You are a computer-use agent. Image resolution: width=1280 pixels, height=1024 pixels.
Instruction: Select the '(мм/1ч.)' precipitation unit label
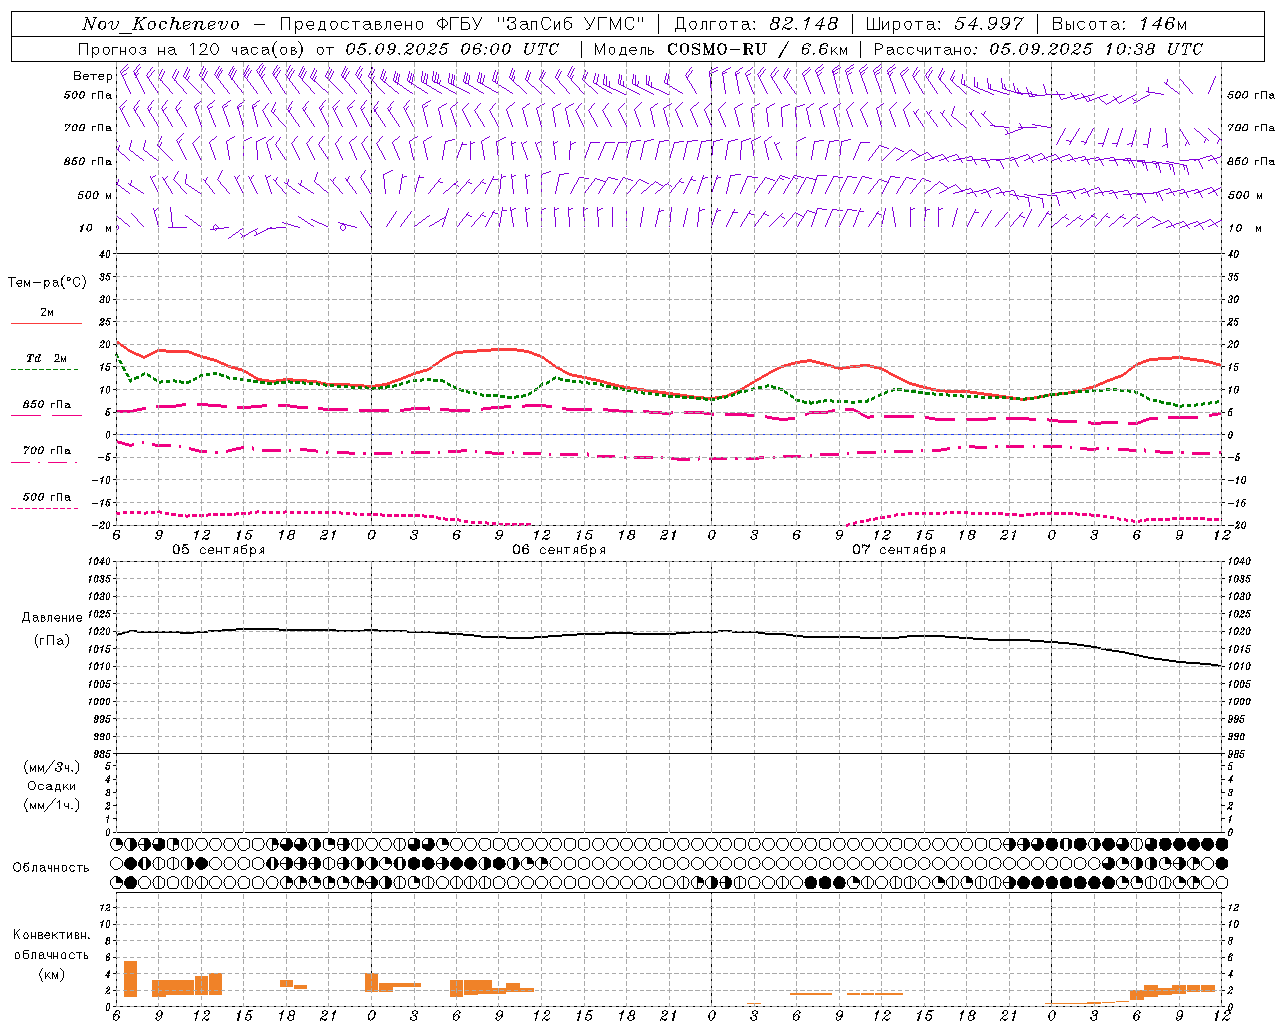point(52,805)
